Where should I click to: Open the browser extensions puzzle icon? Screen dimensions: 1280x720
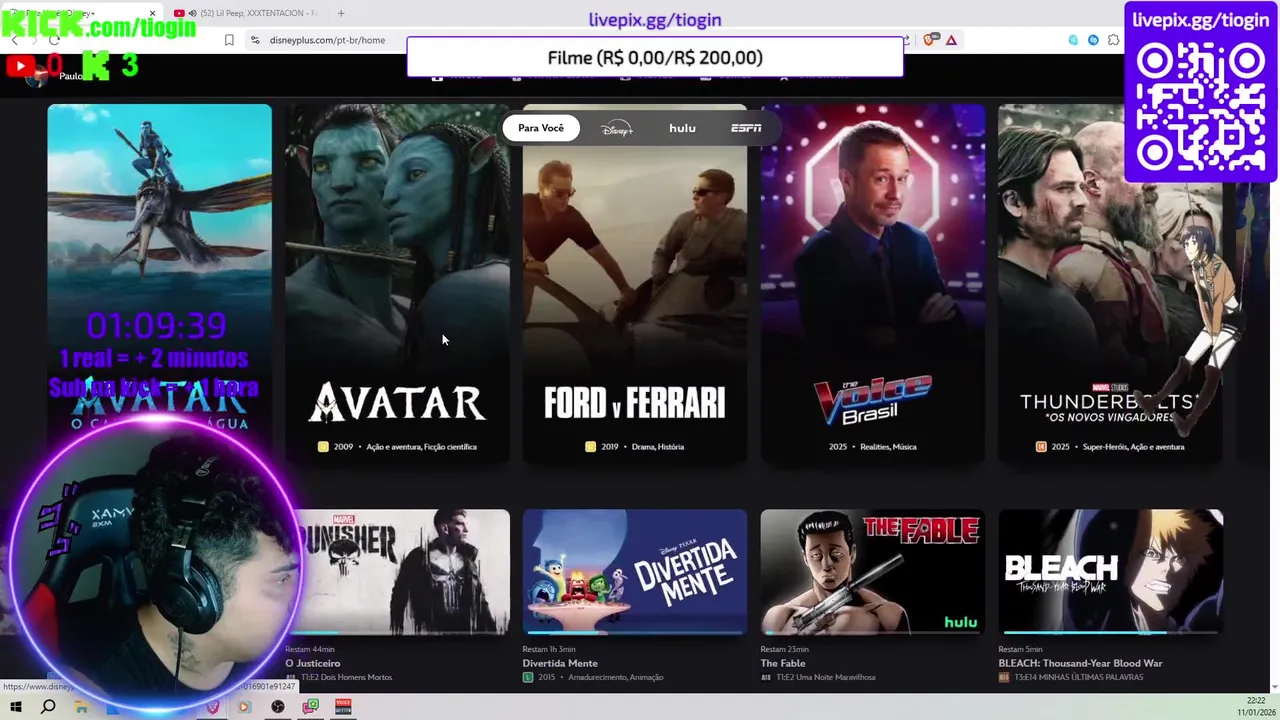tap(1113, 40)
